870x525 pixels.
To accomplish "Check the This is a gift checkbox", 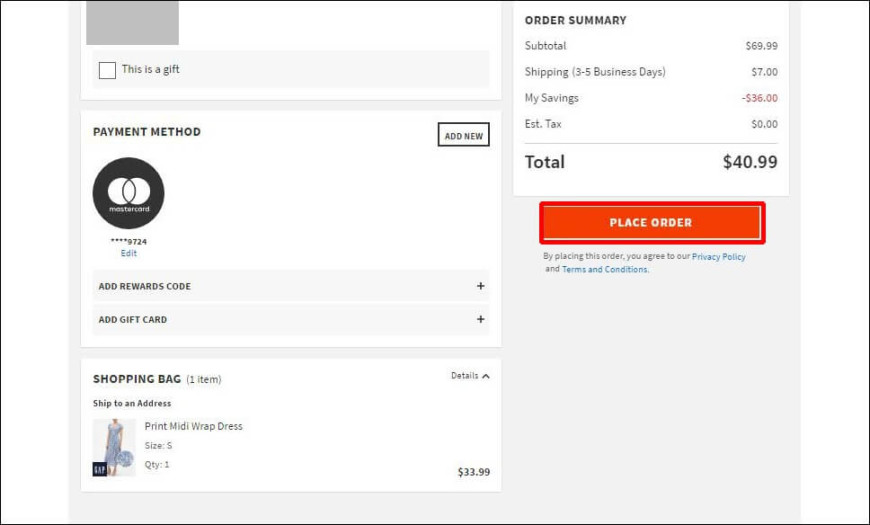I will click(107, 70).
